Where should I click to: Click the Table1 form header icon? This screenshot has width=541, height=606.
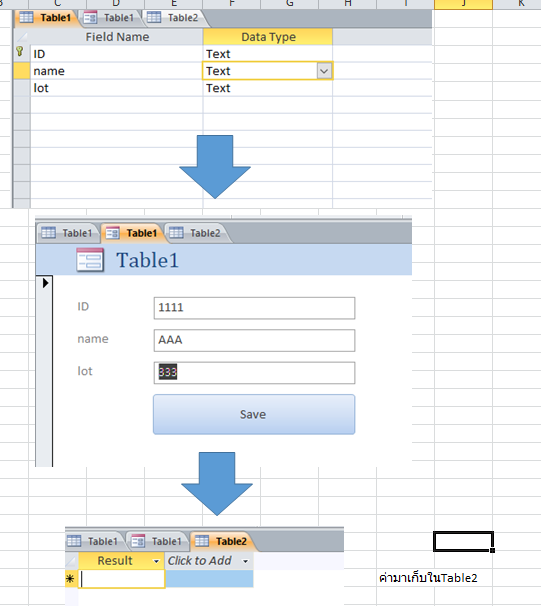point(90,260)
